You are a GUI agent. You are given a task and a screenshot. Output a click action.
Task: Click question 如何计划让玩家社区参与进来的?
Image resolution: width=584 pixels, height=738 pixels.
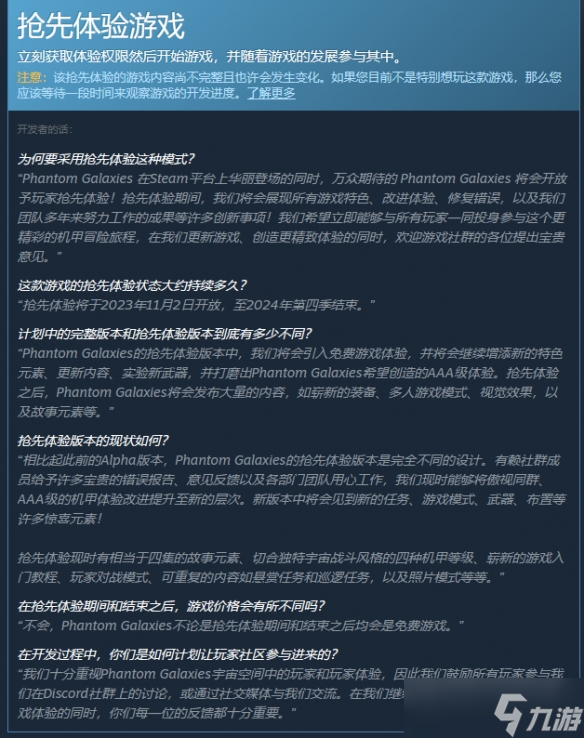click(178, 654)
